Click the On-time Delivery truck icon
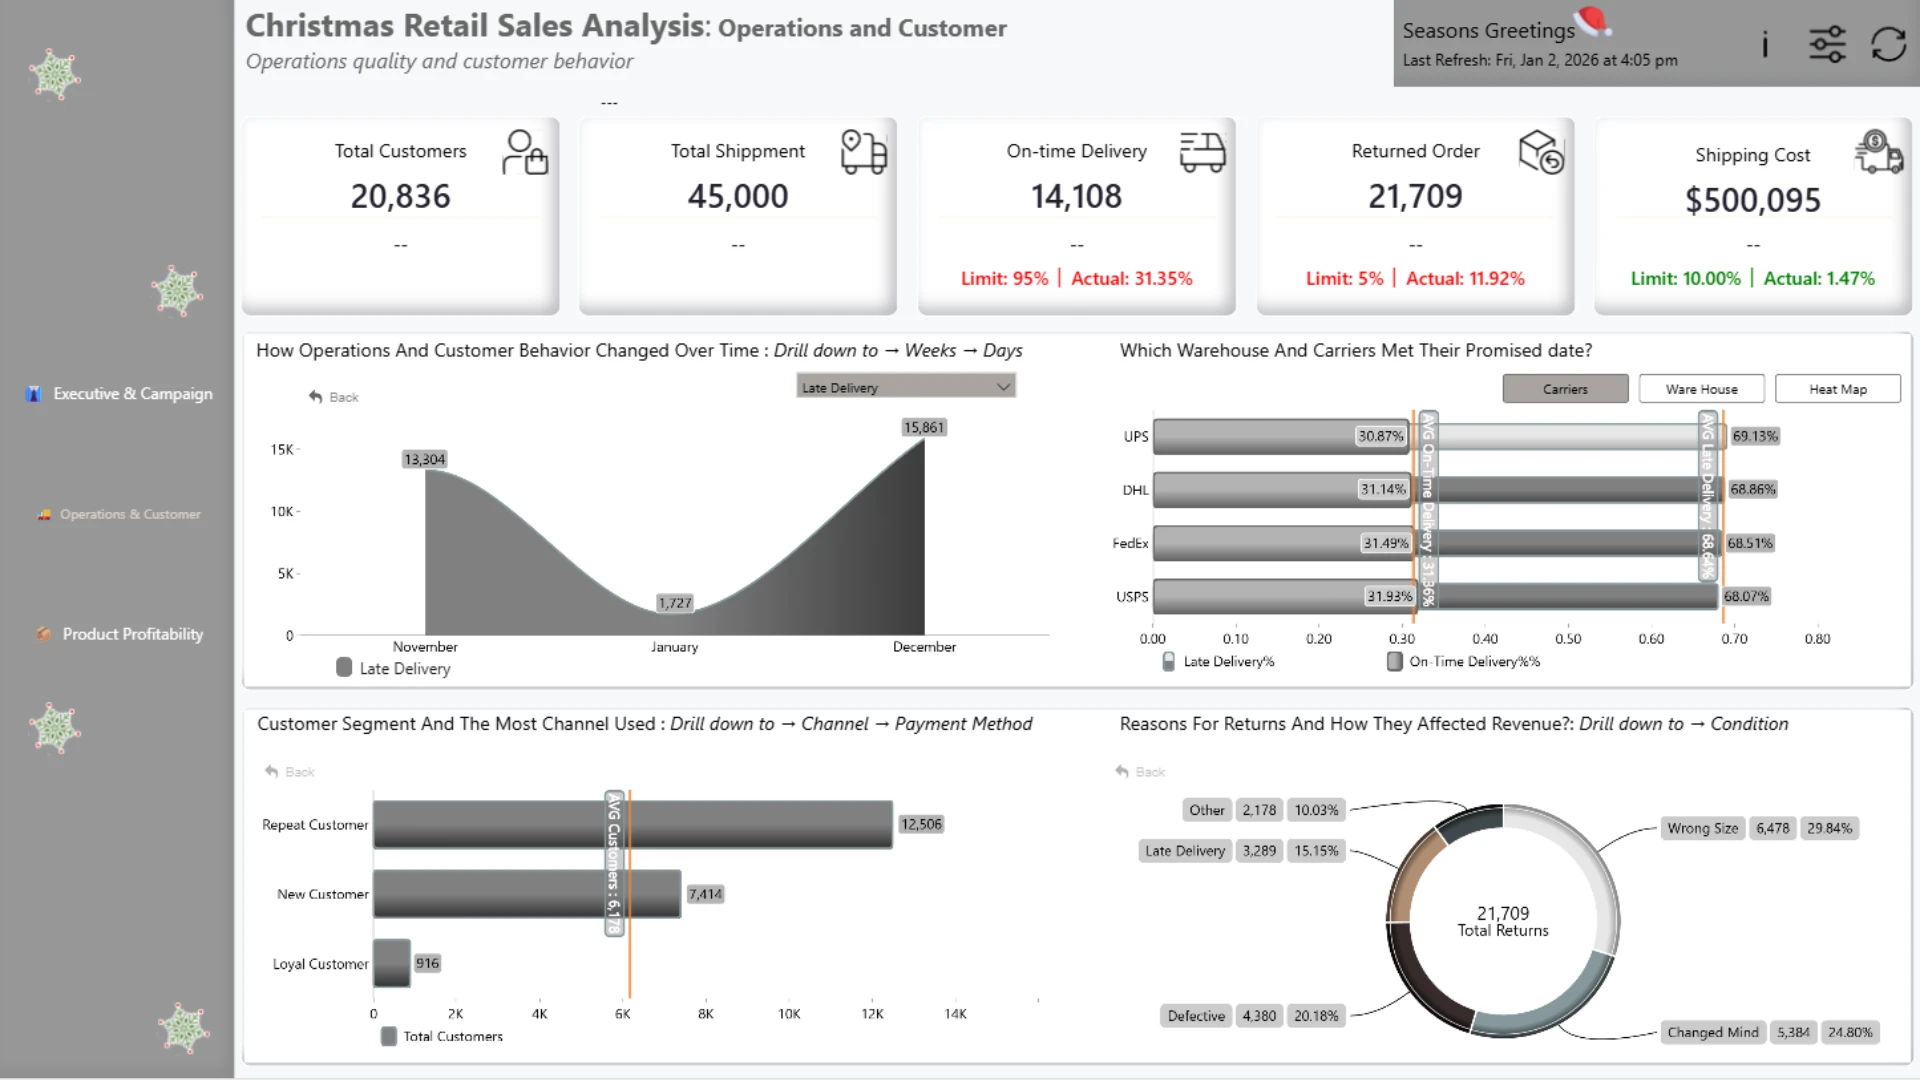This screenshot has width=1920, height=1080. [1202, 152]
